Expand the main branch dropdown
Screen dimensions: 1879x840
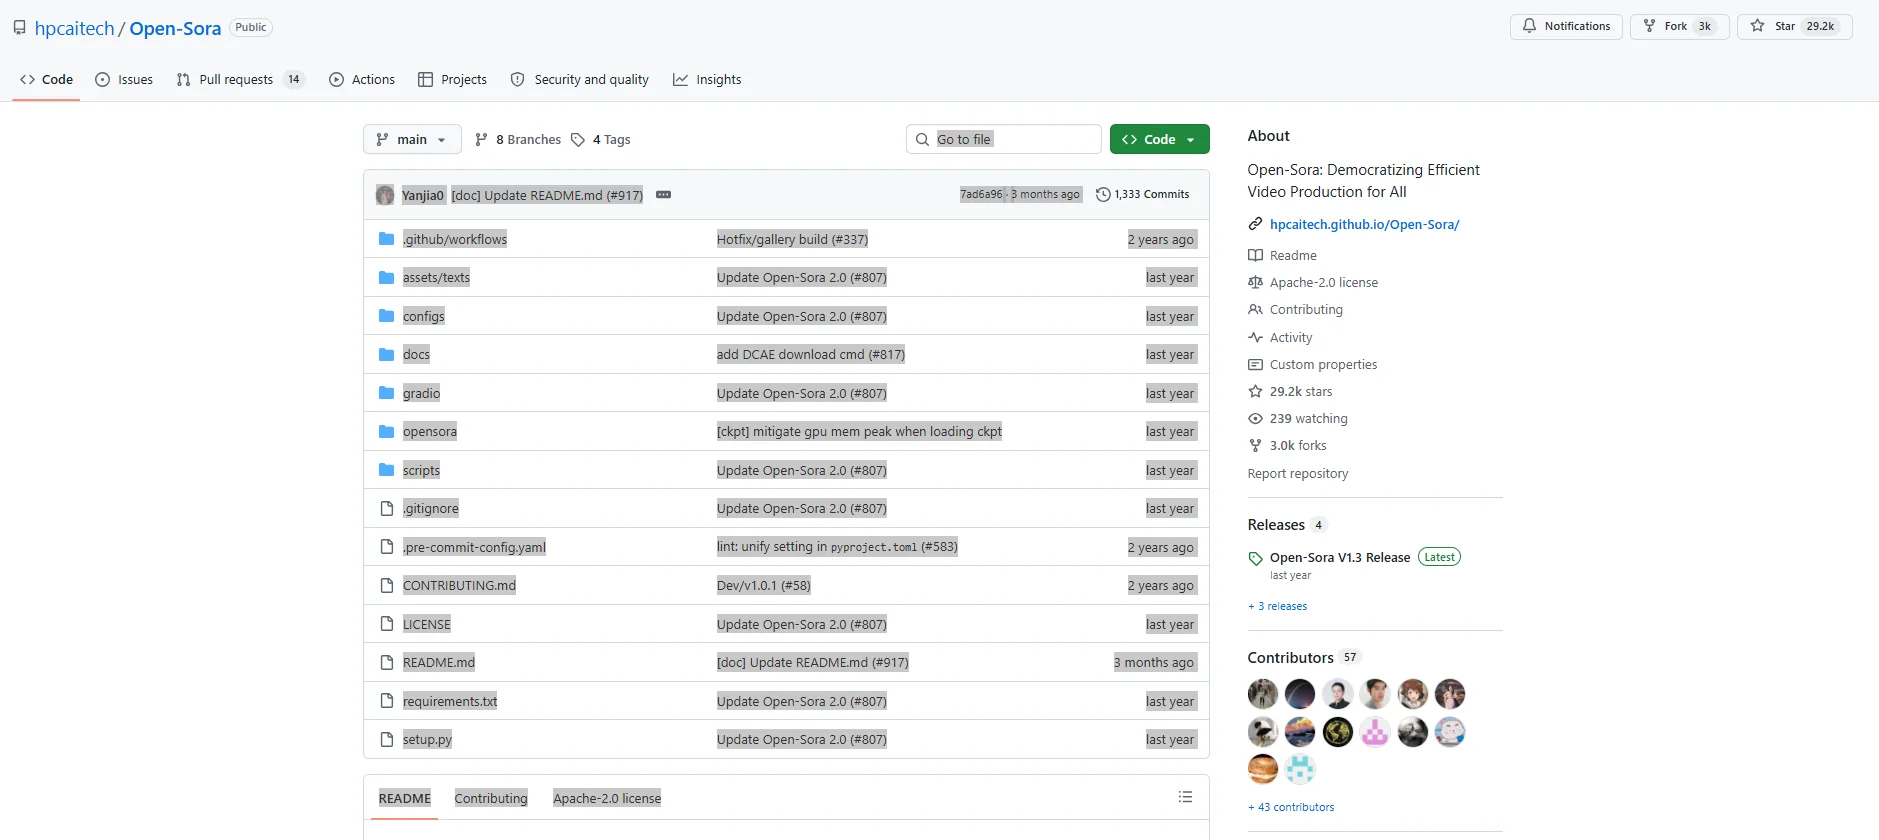click(x=412, y=140)
